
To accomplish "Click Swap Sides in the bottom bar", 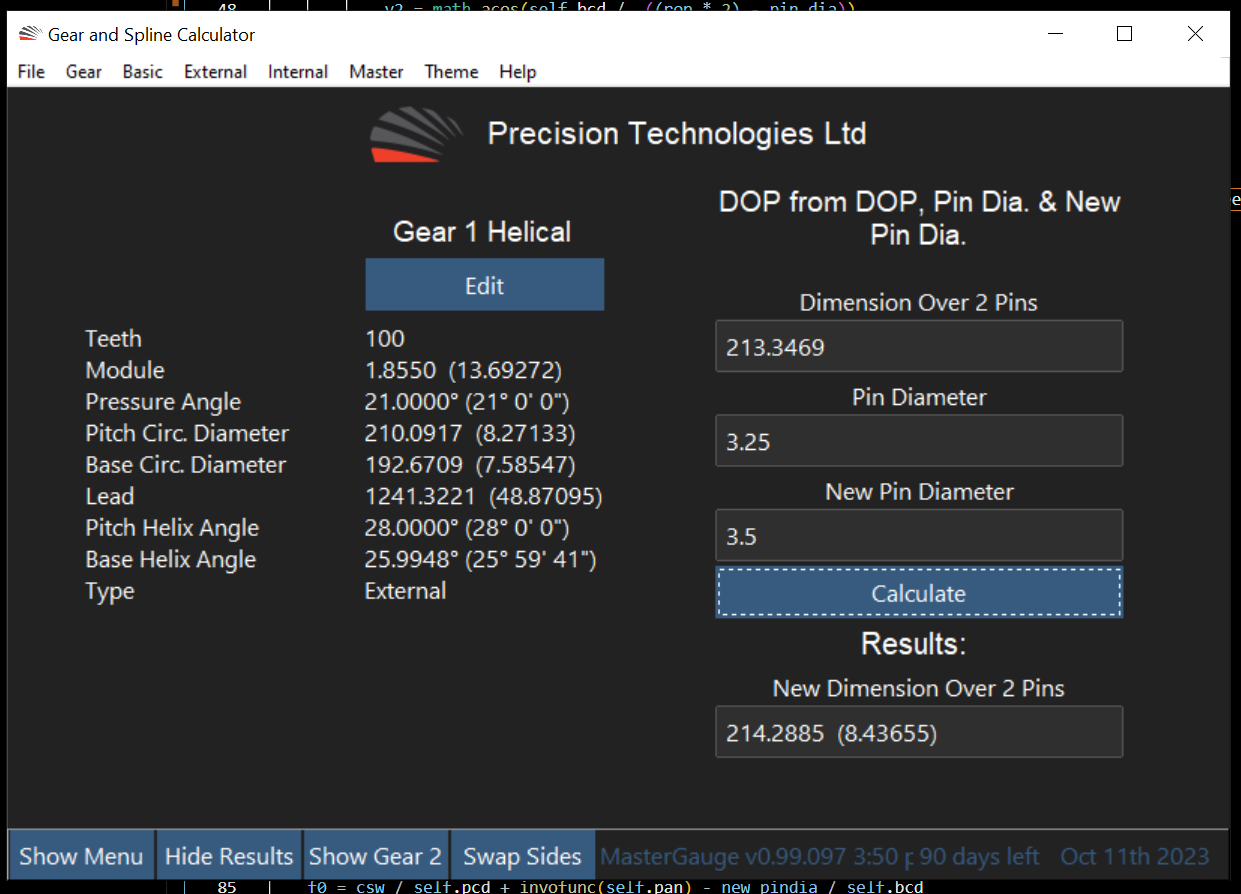I will point(522,856).
